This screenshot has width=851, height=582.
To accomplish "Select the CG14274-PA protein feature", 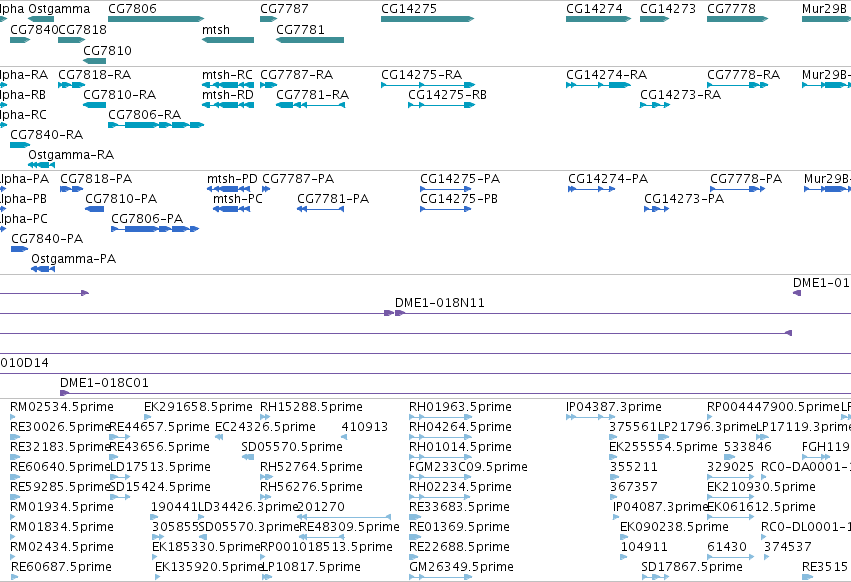I will [x=592, y=189].
